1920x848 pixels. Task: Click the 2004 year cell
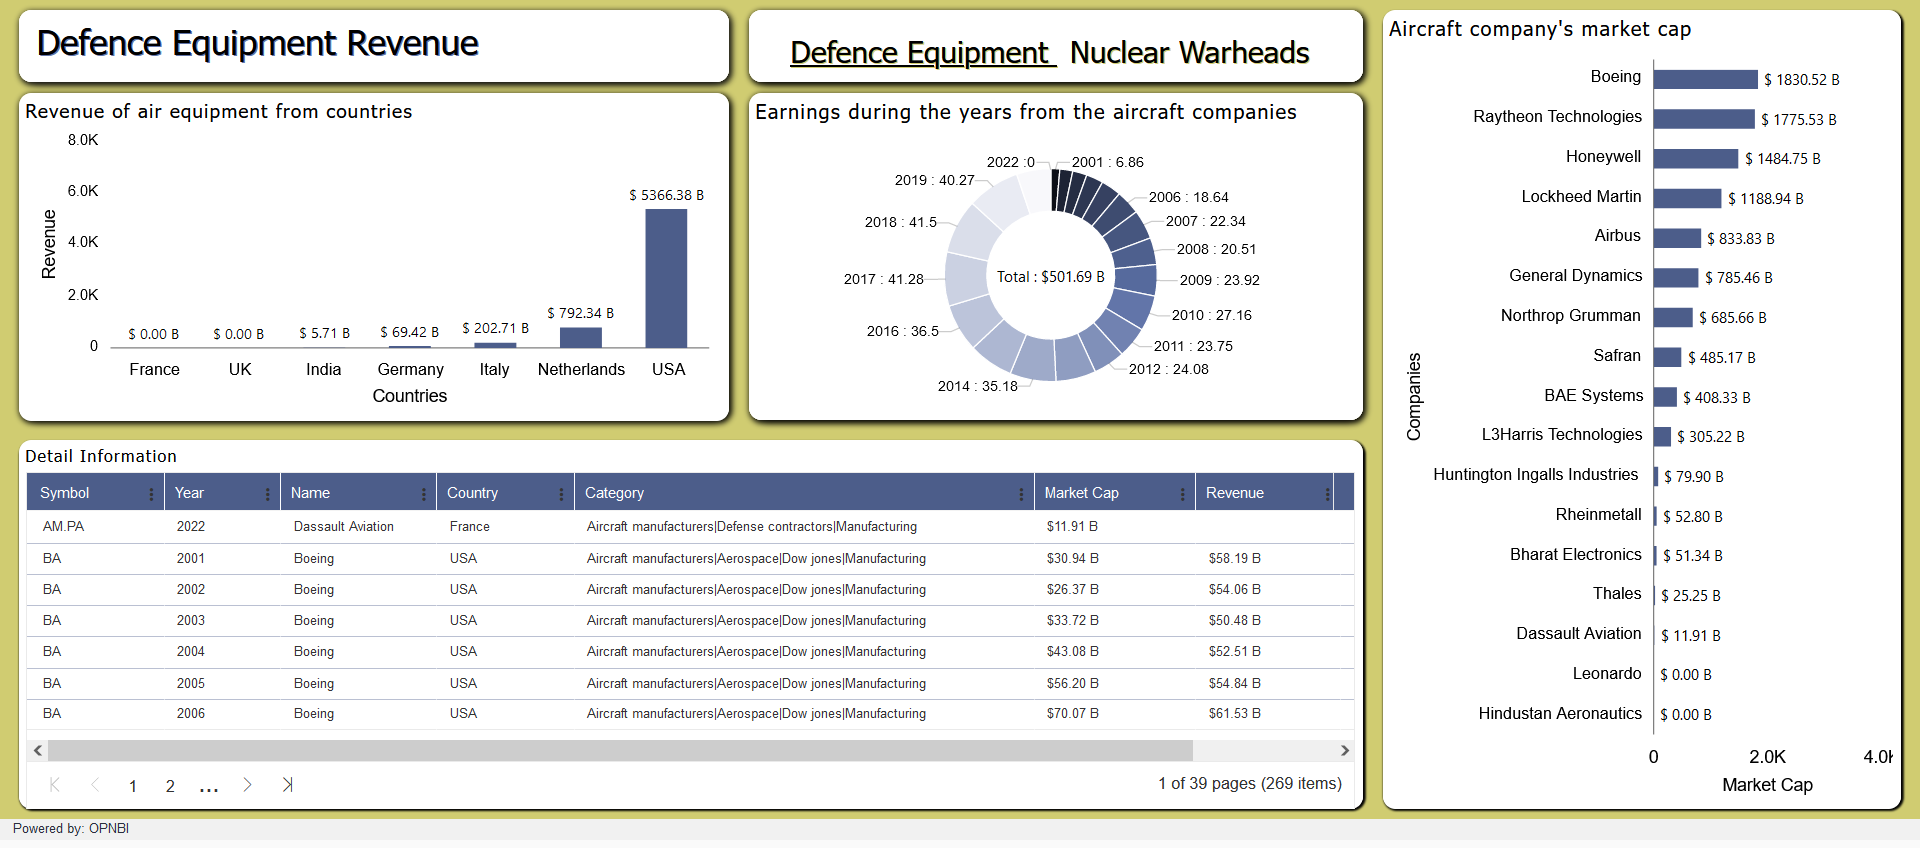click(190, 651)
